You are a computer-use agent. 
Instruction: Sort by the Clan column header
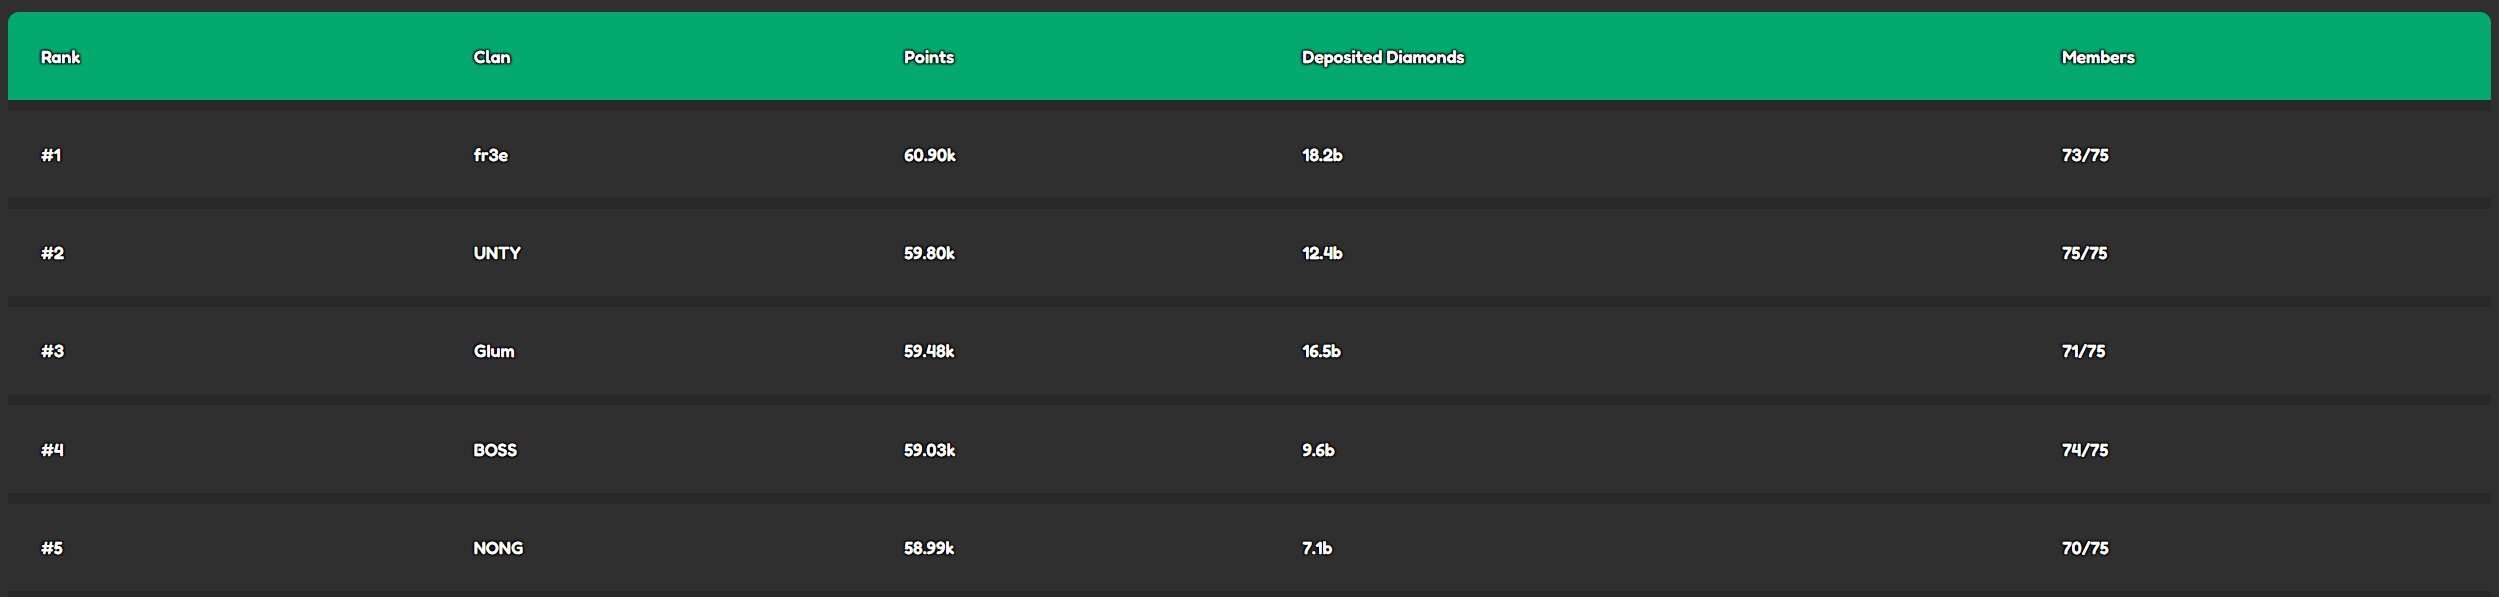pyautogui.click(x=491, y=57)
